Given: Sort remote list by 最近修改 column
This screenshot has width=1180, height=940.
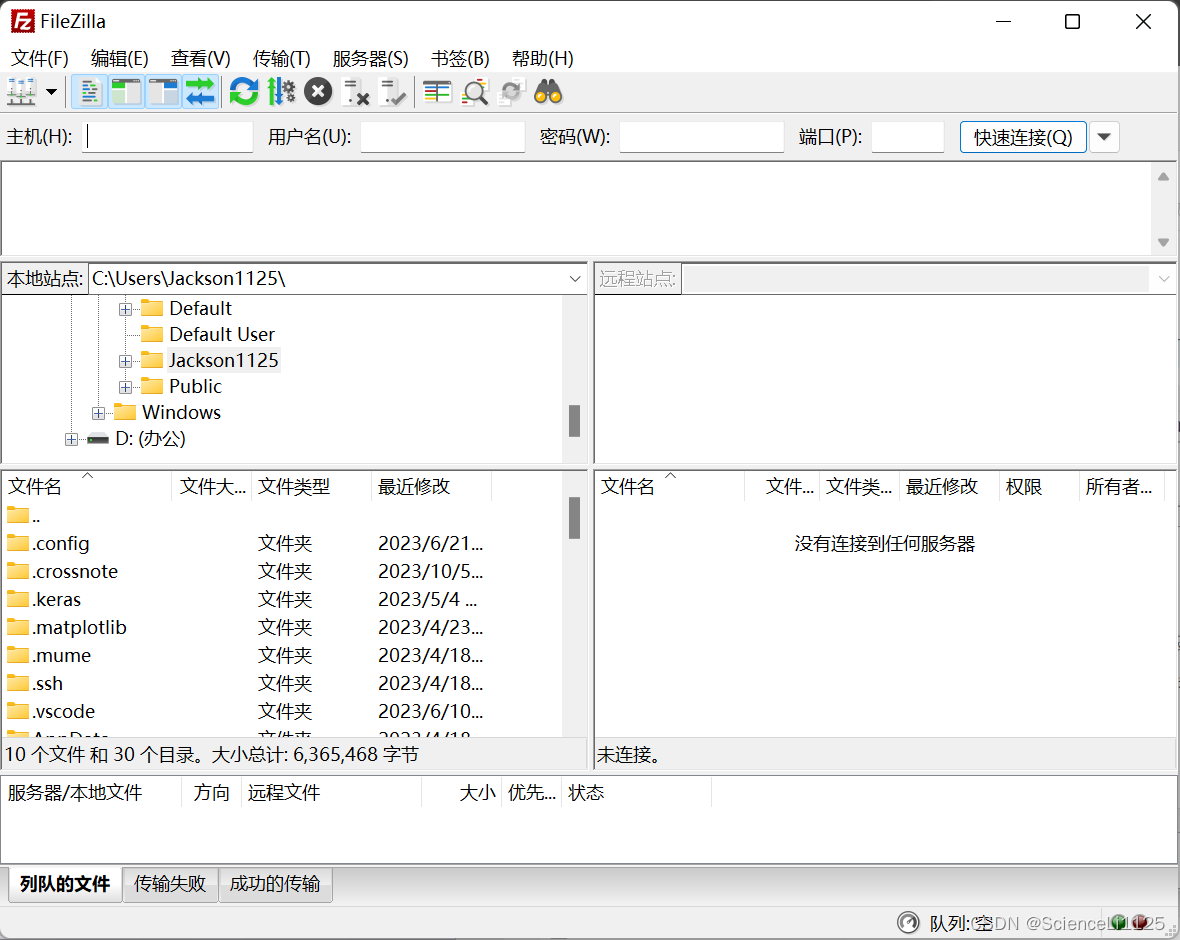Looking at the screenshot, I should (x=949, y=486).
